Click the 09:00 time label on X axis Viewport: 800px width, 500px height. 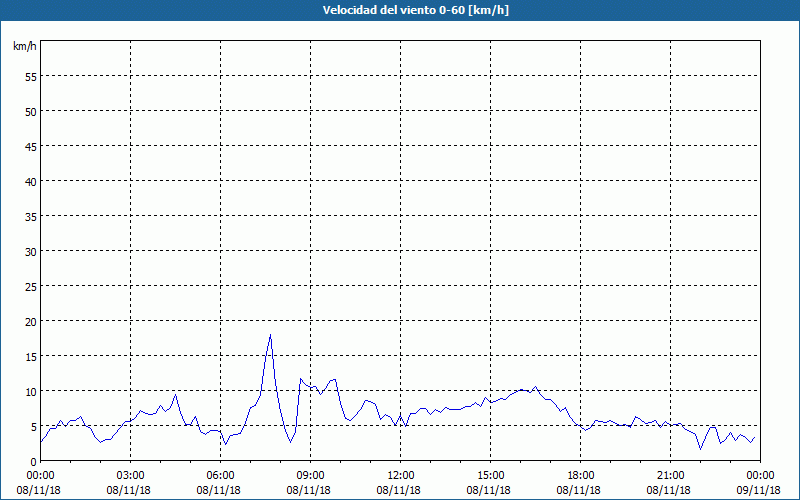(x=310, y=476)
